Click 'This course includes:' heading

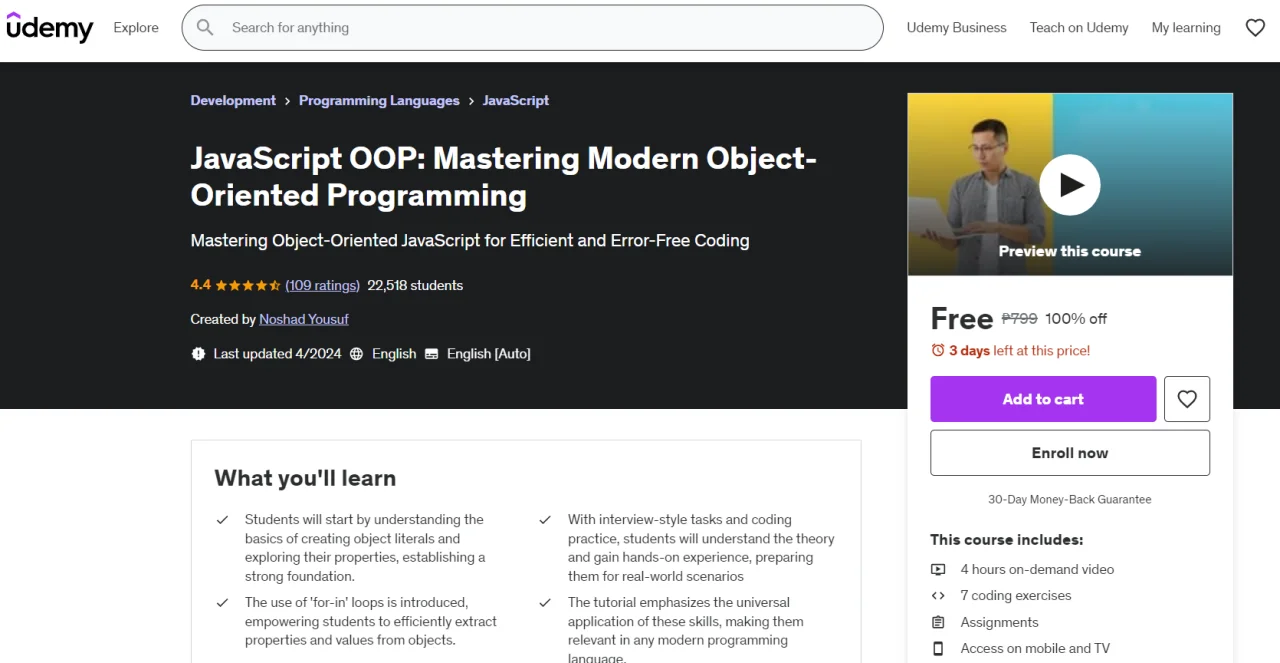tap(1007, 539)
